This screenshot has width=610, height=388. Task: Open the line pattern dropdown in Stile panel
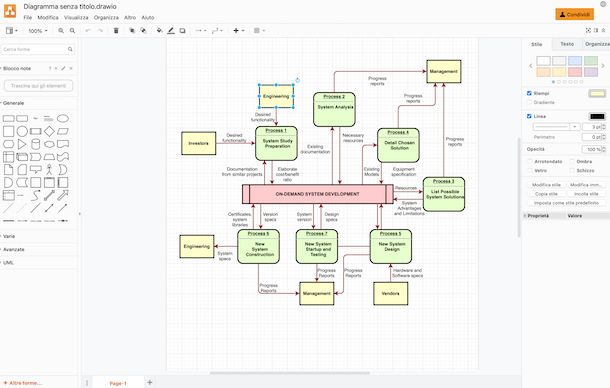point(556,127)
